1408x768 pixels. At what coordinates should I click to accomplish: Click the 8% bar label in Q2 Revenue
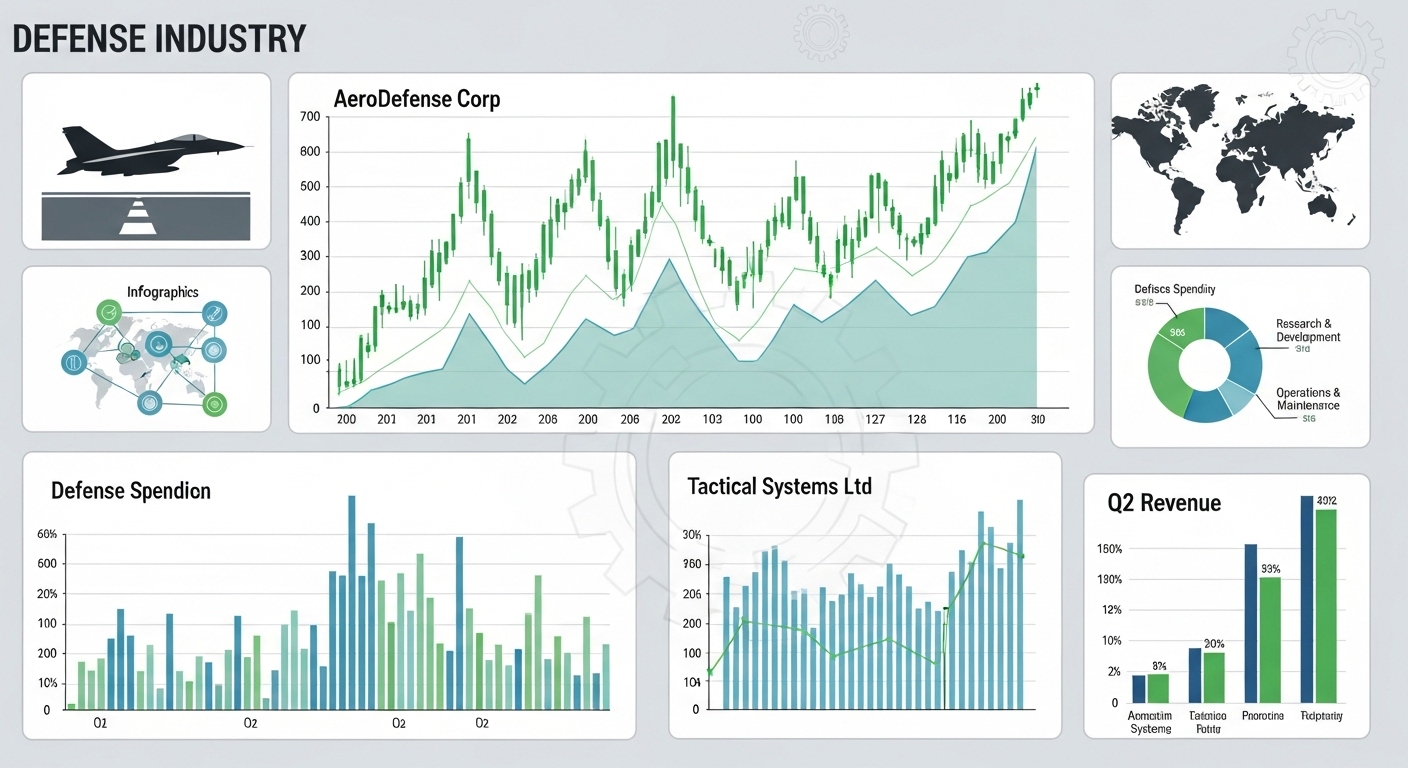tap(1159, 666)
